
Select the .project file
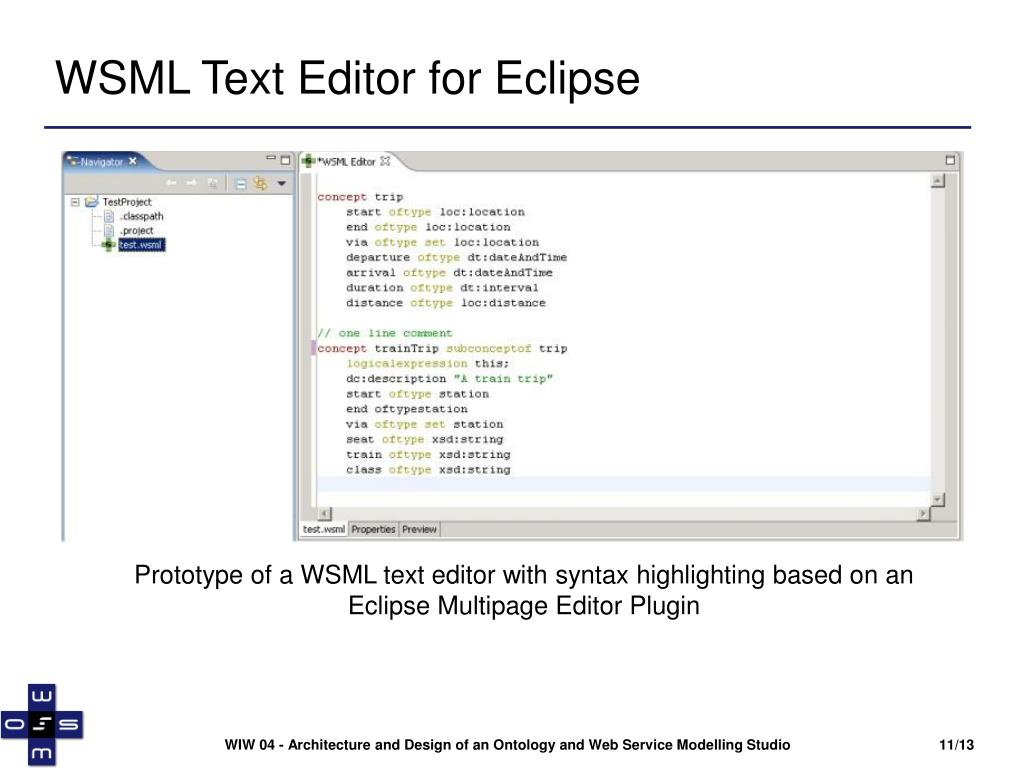(x=136, y=231)
